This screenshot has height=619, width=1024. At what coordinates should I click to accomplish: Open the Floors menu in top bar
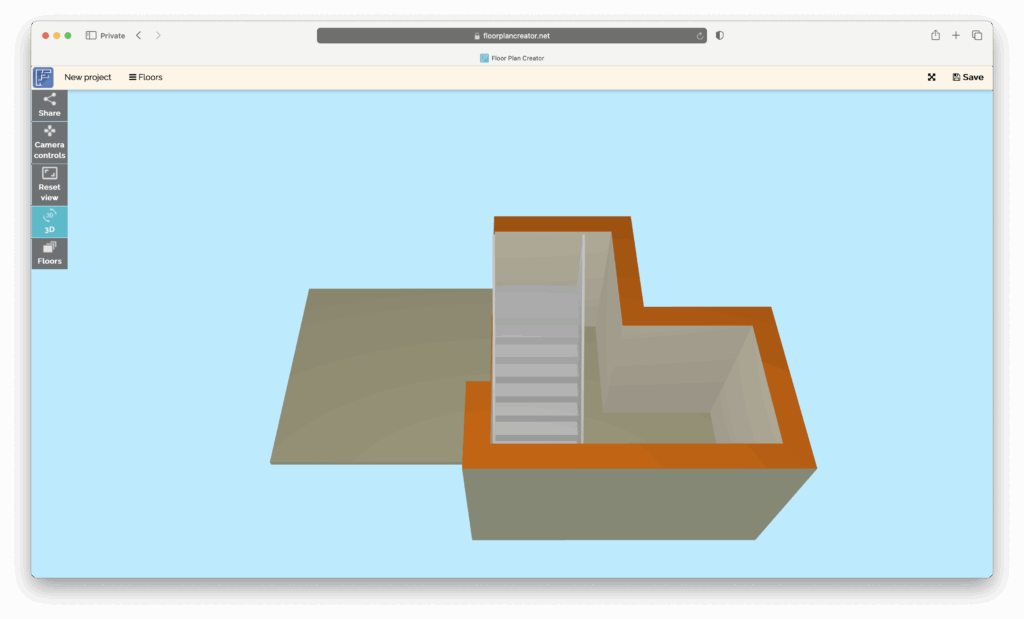click(x=145, y=77)
